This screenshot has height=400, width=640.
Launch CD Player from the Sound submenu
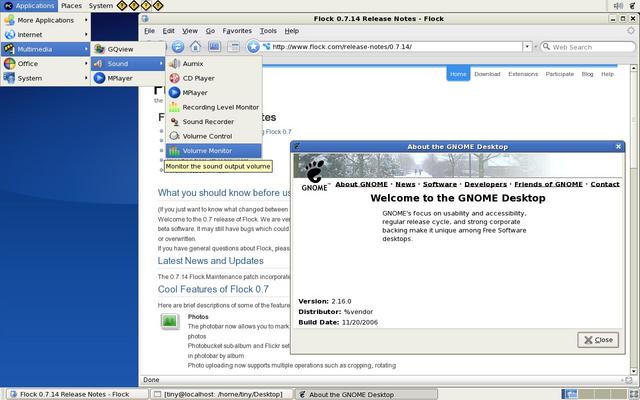[x=213, y=78]
